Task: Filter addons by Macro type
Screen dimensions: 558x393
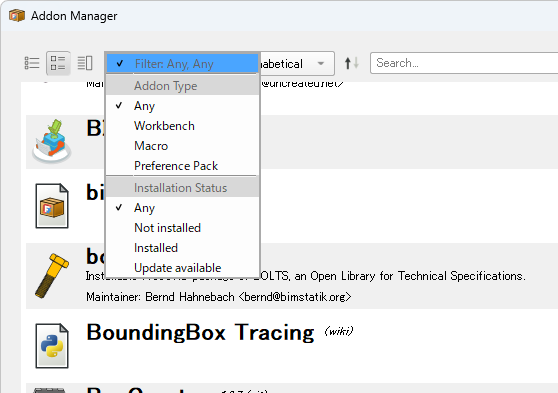Action: point(183,146)
